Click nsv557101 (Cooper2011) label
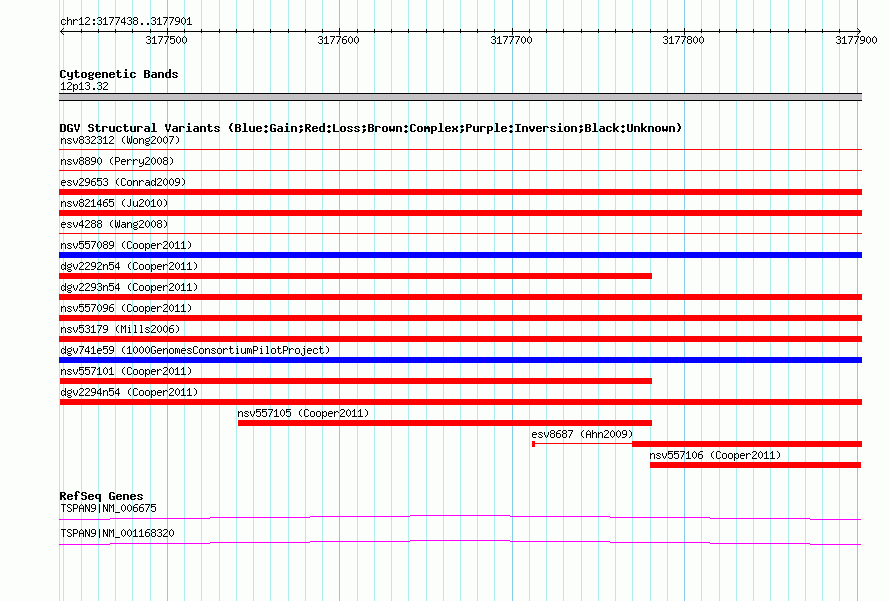This screenshot has width=890, height=601. [x=126, y=371]
